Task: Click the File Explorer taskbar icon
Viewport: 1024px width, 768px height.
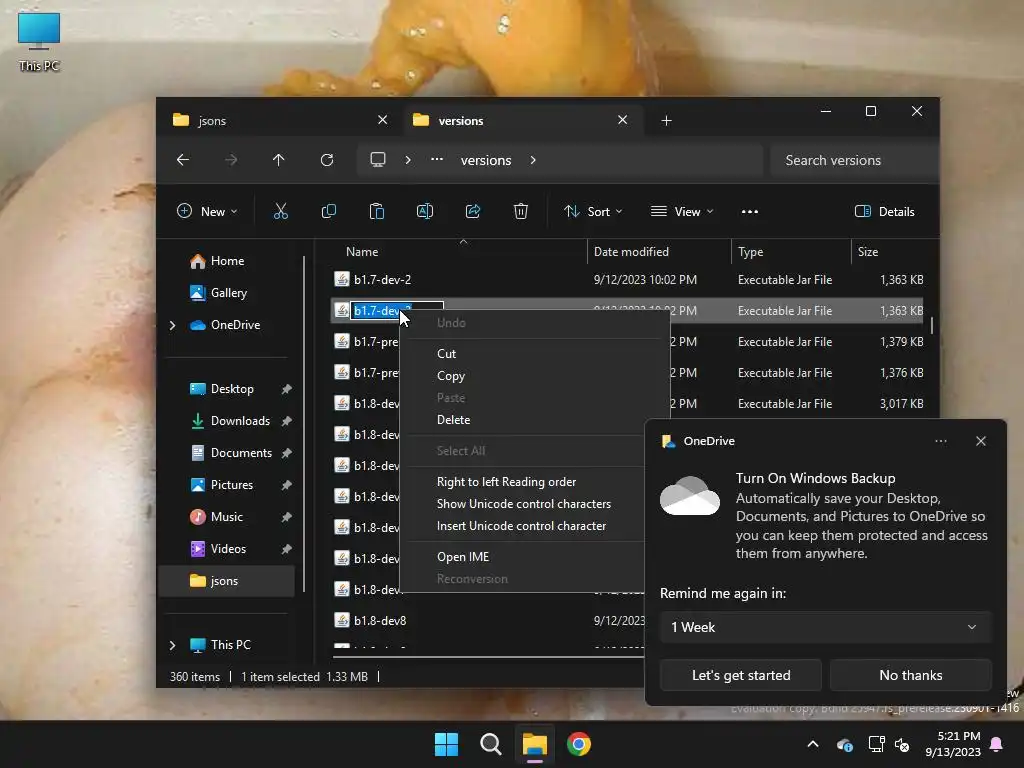Action: [534, 744]
